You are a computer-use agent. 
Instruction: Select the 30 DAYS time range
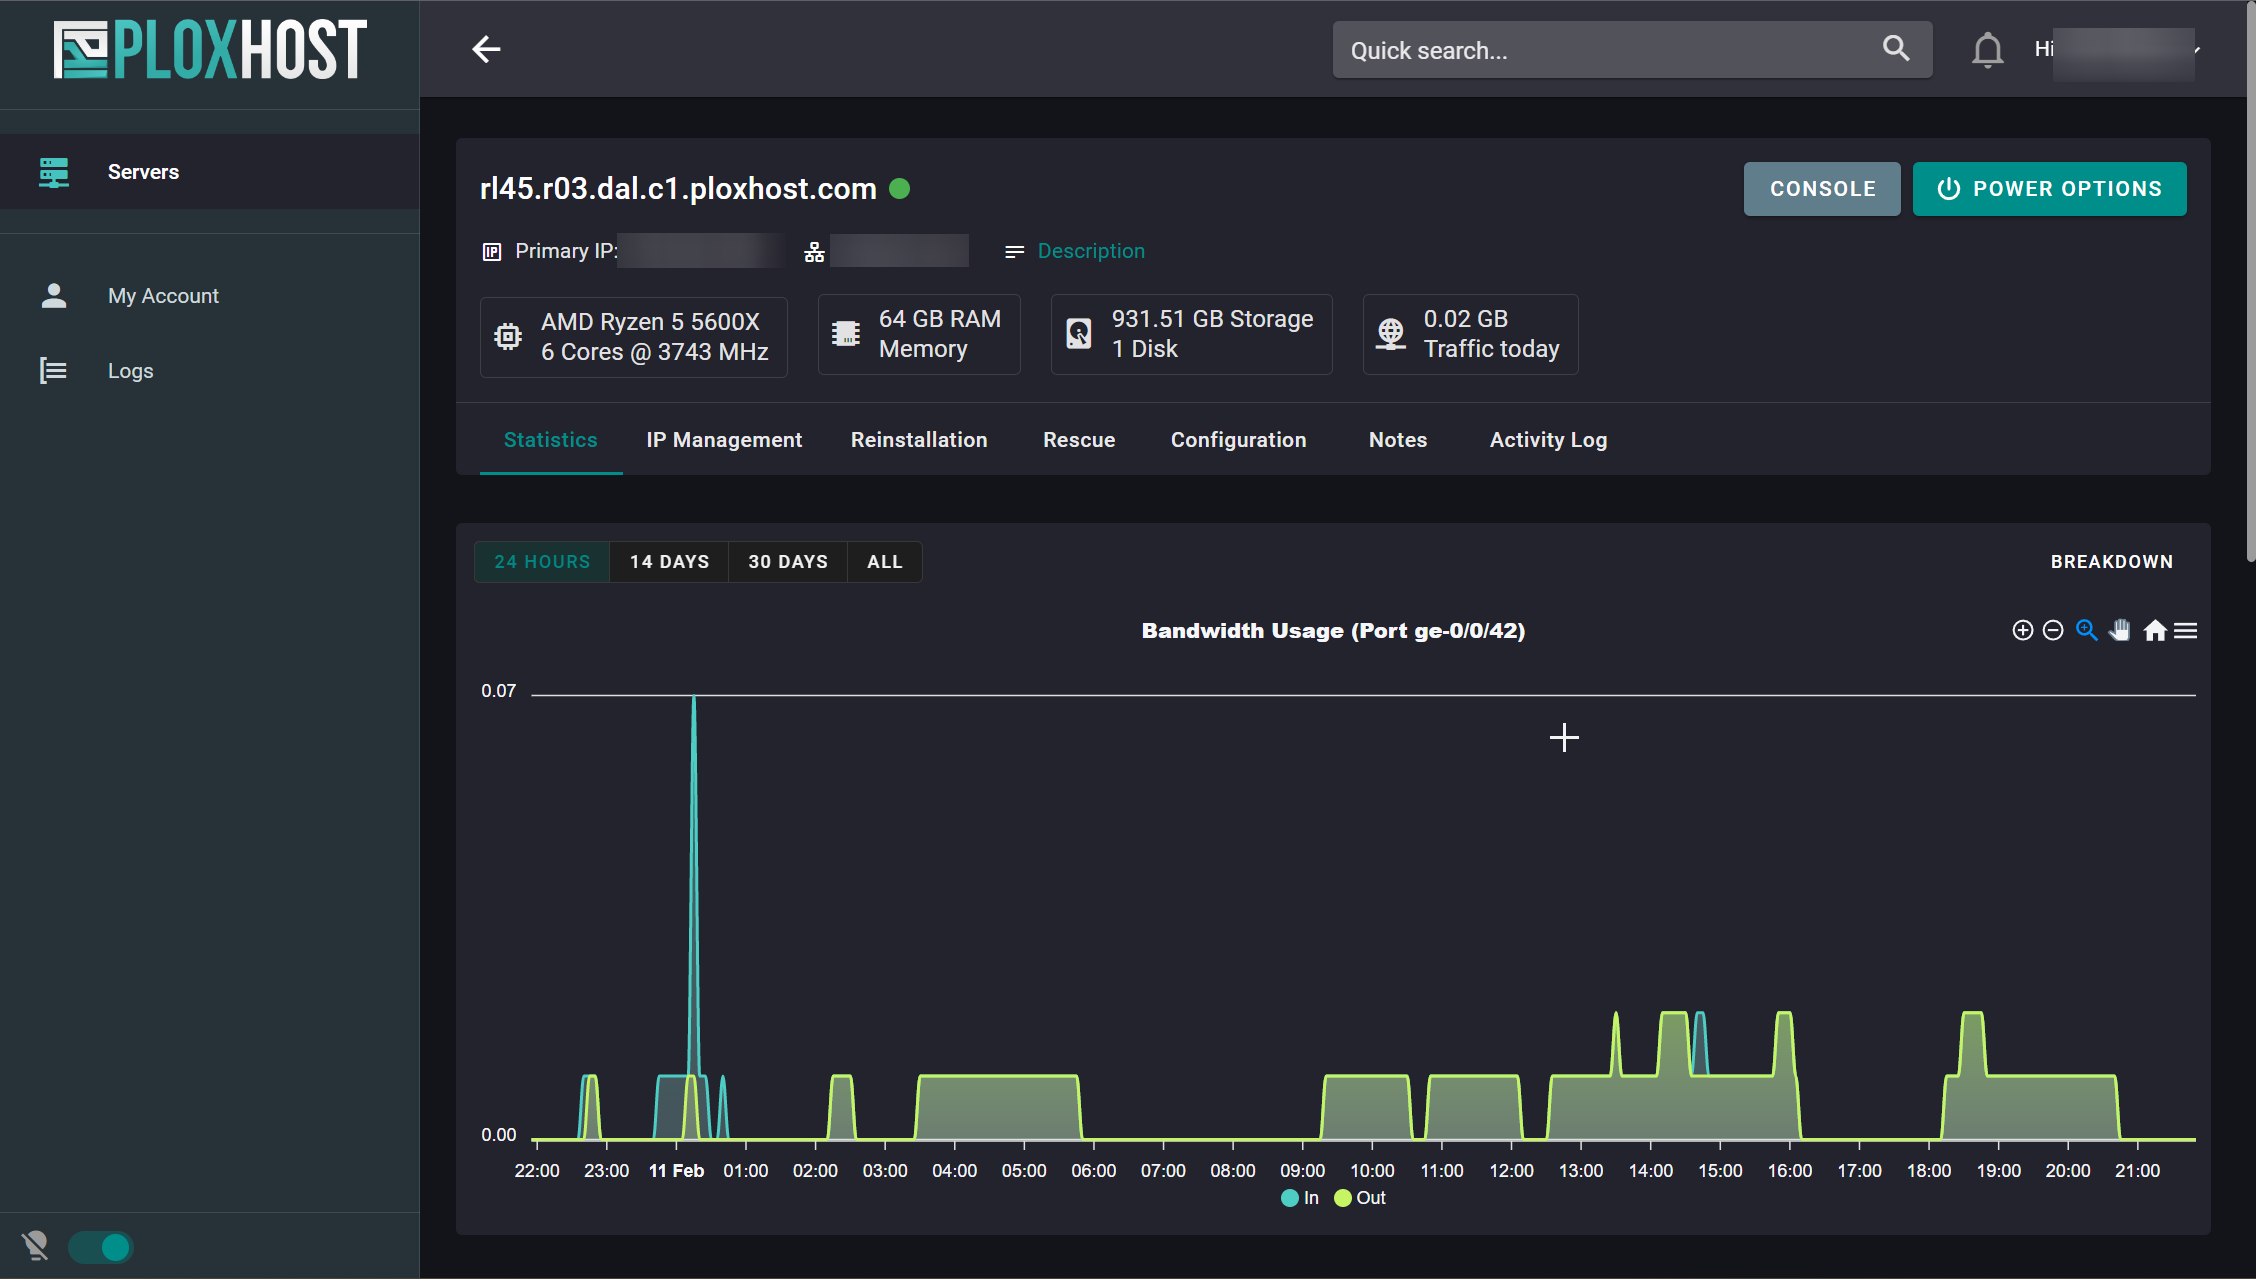[x=787, y=561]
